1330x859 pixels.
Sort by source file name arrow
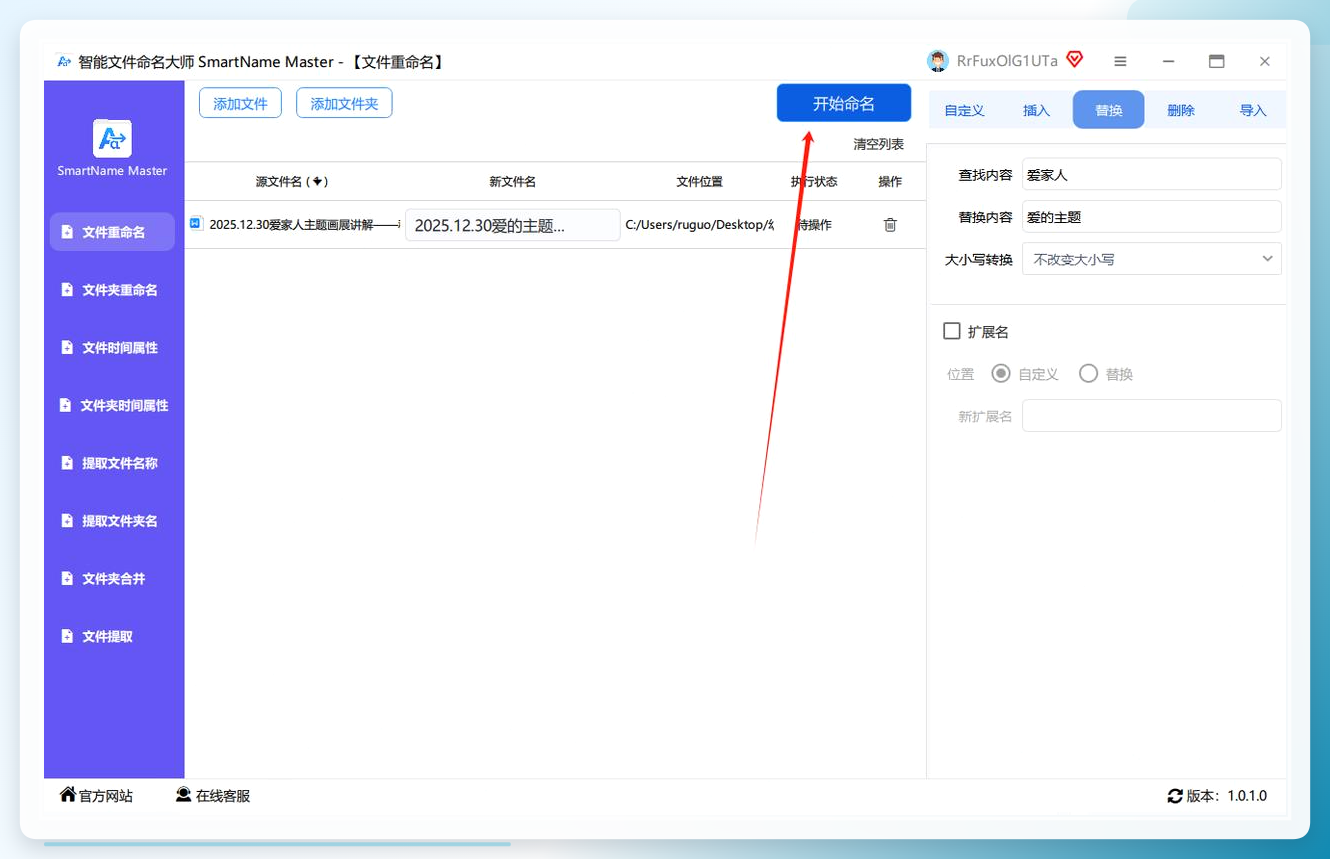317,181
